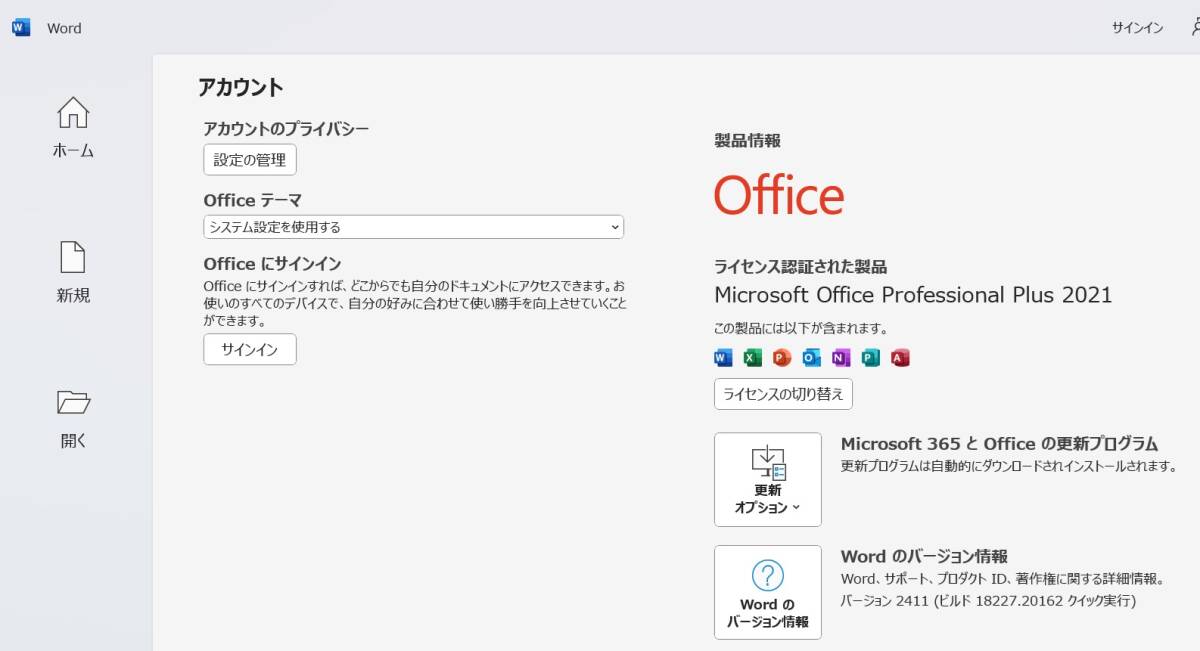Click the Outlook app icon in product list

[811, 358]
